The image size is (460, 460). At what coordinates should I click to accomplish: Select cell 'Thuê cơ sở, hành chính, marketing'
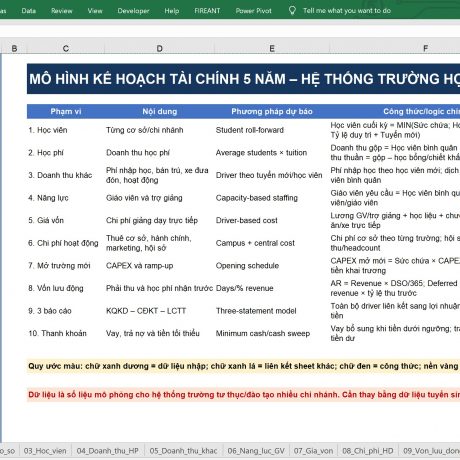160,243
